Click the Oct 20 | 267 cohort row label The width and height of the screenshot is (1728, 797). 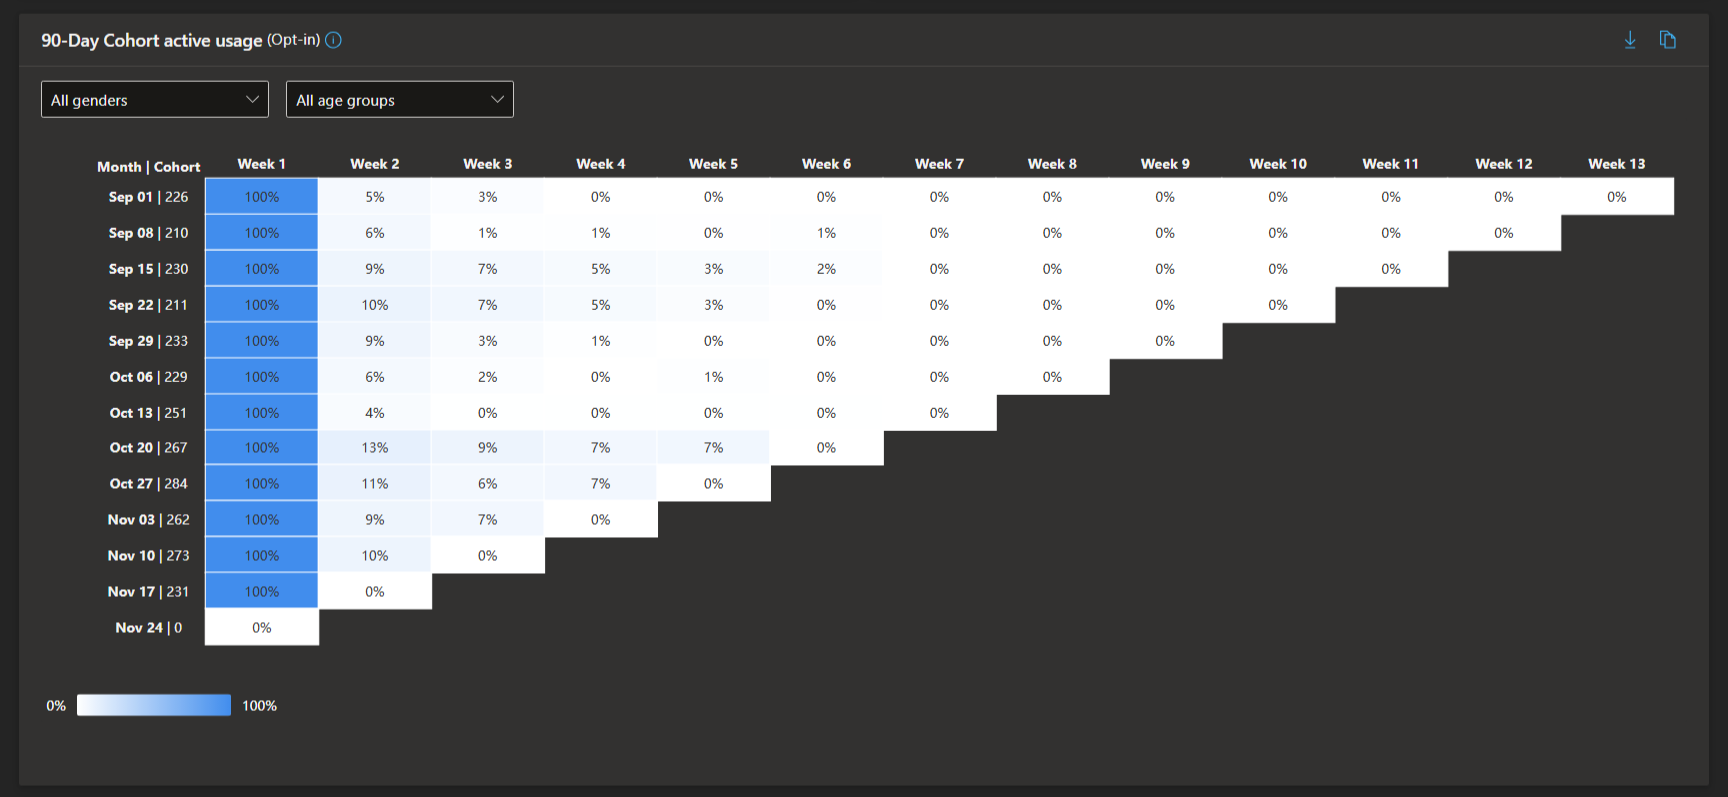tap(148, 448)
